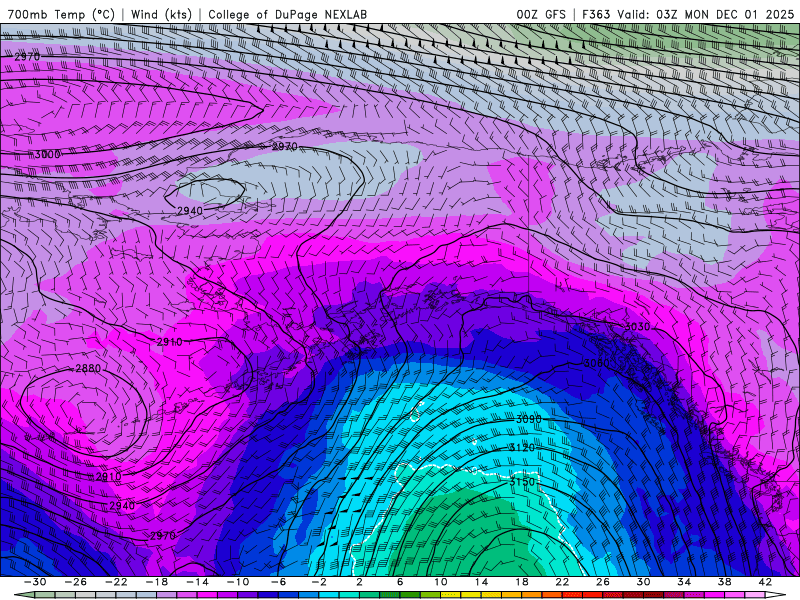Click the 2880 height contour label
Image resolution: width=800 pixels, height=600 pixels.
[x=88, y=368]
